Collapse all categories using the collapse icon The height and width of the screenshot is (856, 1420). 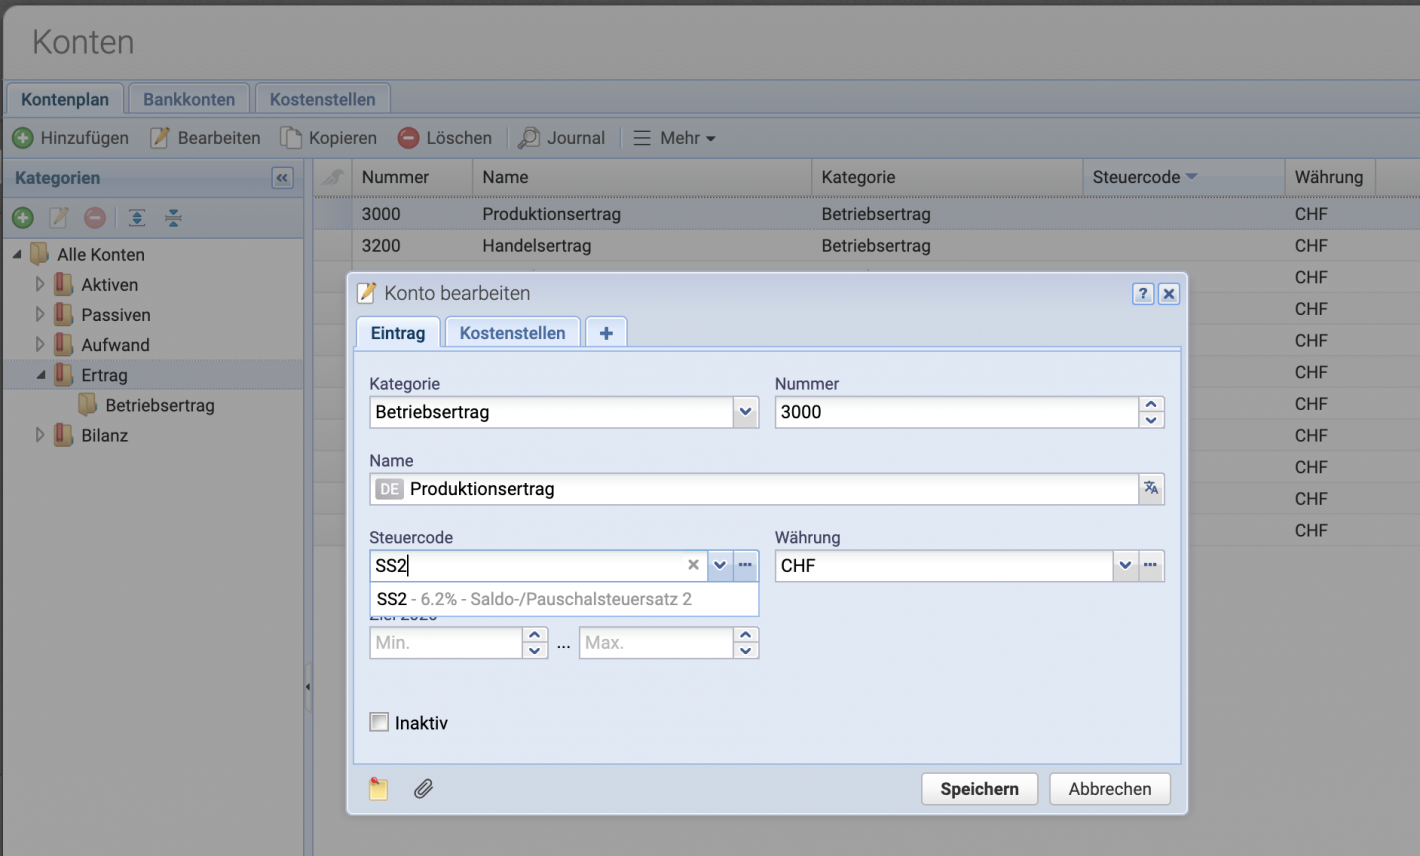173,218
